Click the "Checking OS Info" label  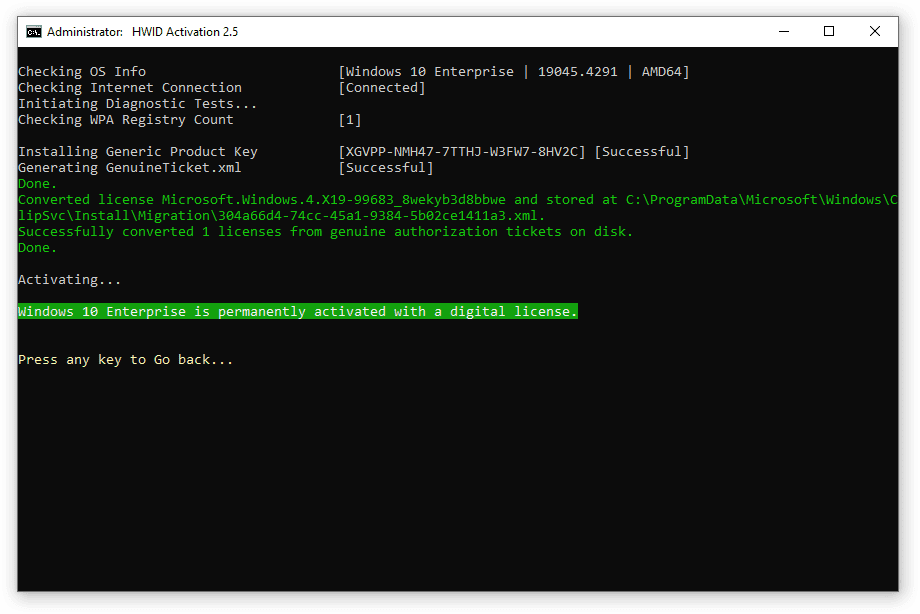[81, 72]
